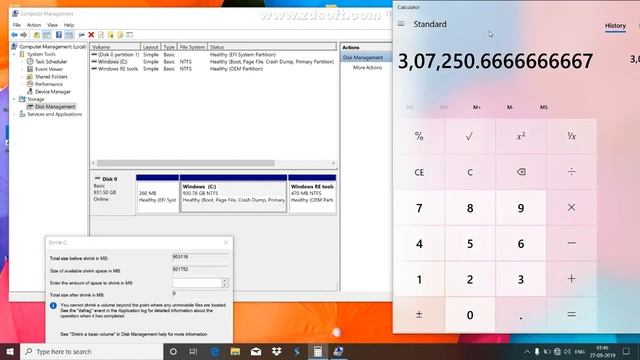Open the View menu in Computer Management
The height and width of the screenshot is (360, 640).
point(52,25)
